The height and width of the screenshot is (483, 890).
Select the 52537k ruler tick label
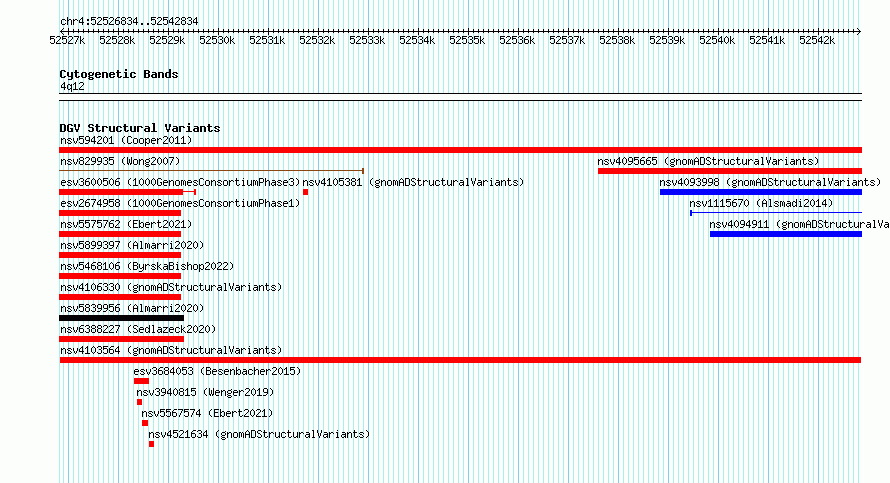[x=566, y=40]
